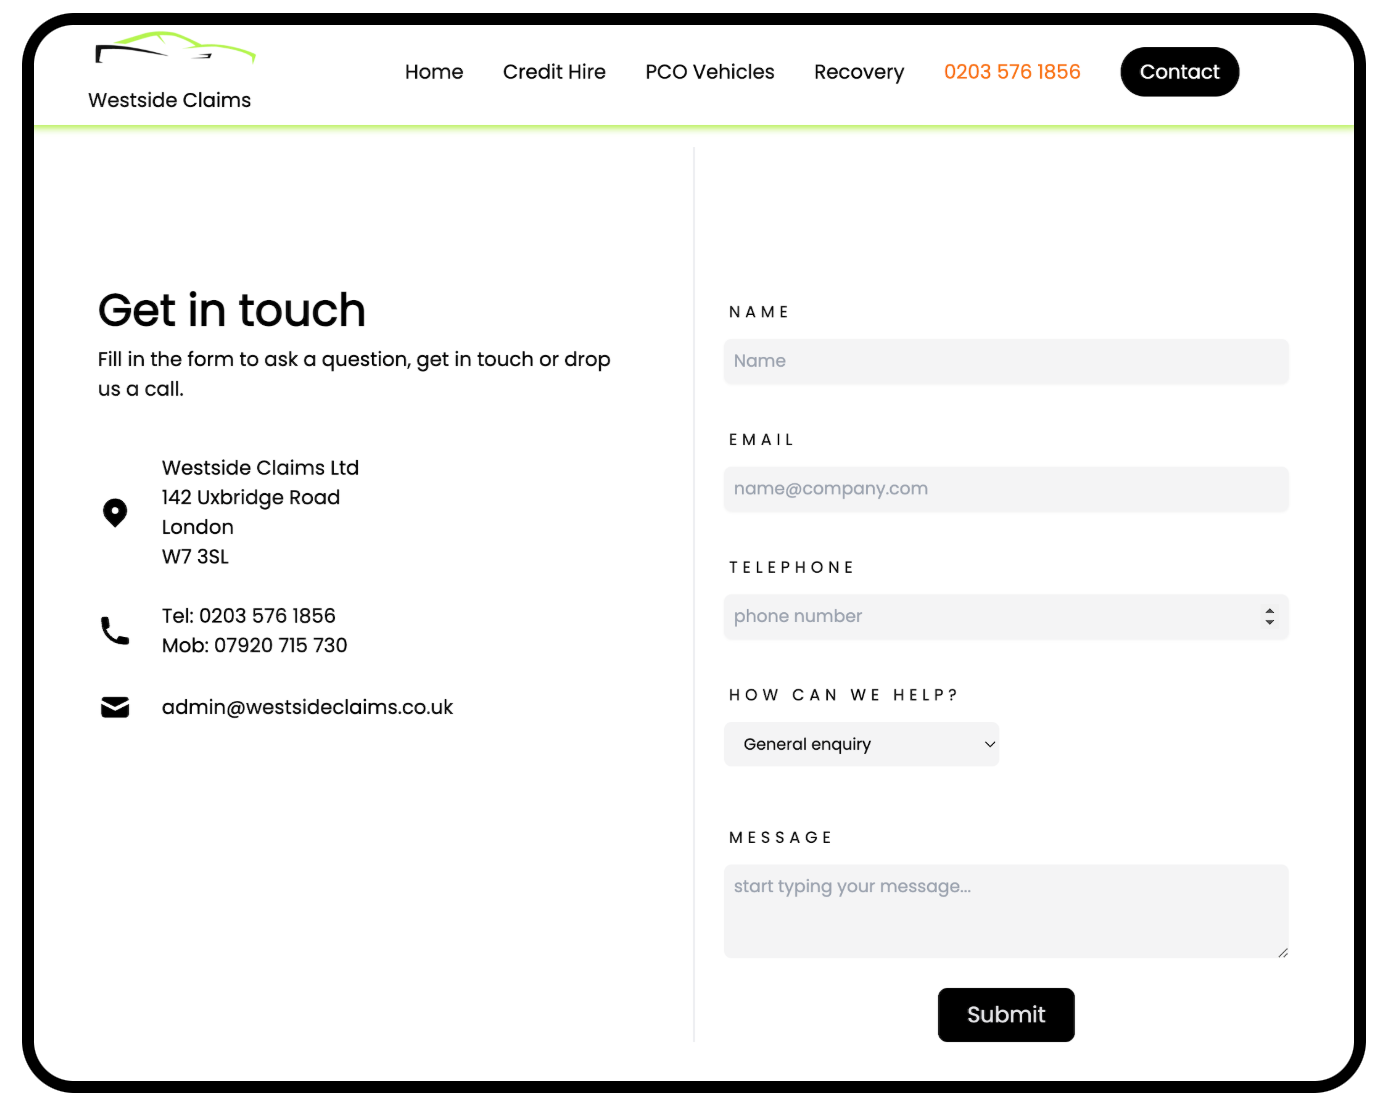1400x1111 pixels.
Task: Click the Westside Claims car logo
Action: 175,48
